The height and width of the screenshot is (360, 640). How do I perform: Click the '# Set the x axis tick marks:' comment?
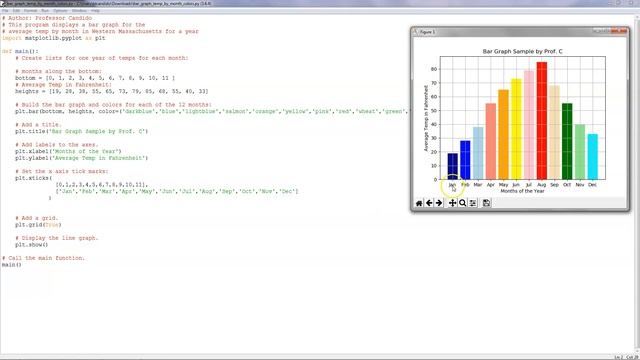tap(62, 171)
